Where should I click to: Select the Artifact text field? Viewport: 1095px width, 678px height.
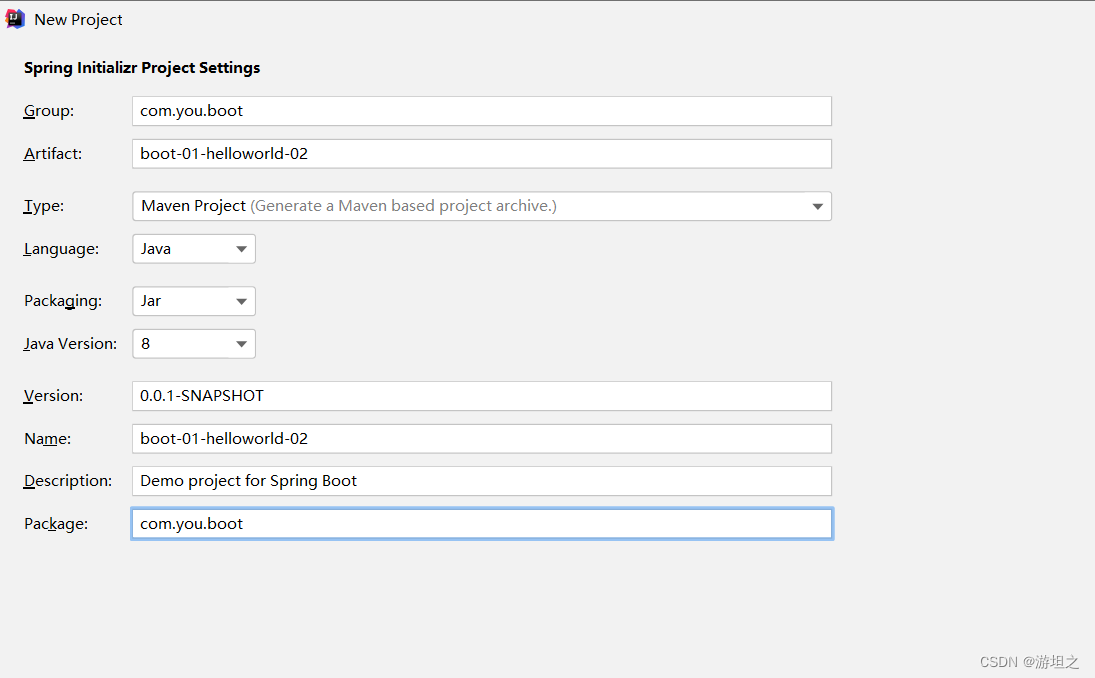[480, 153]
